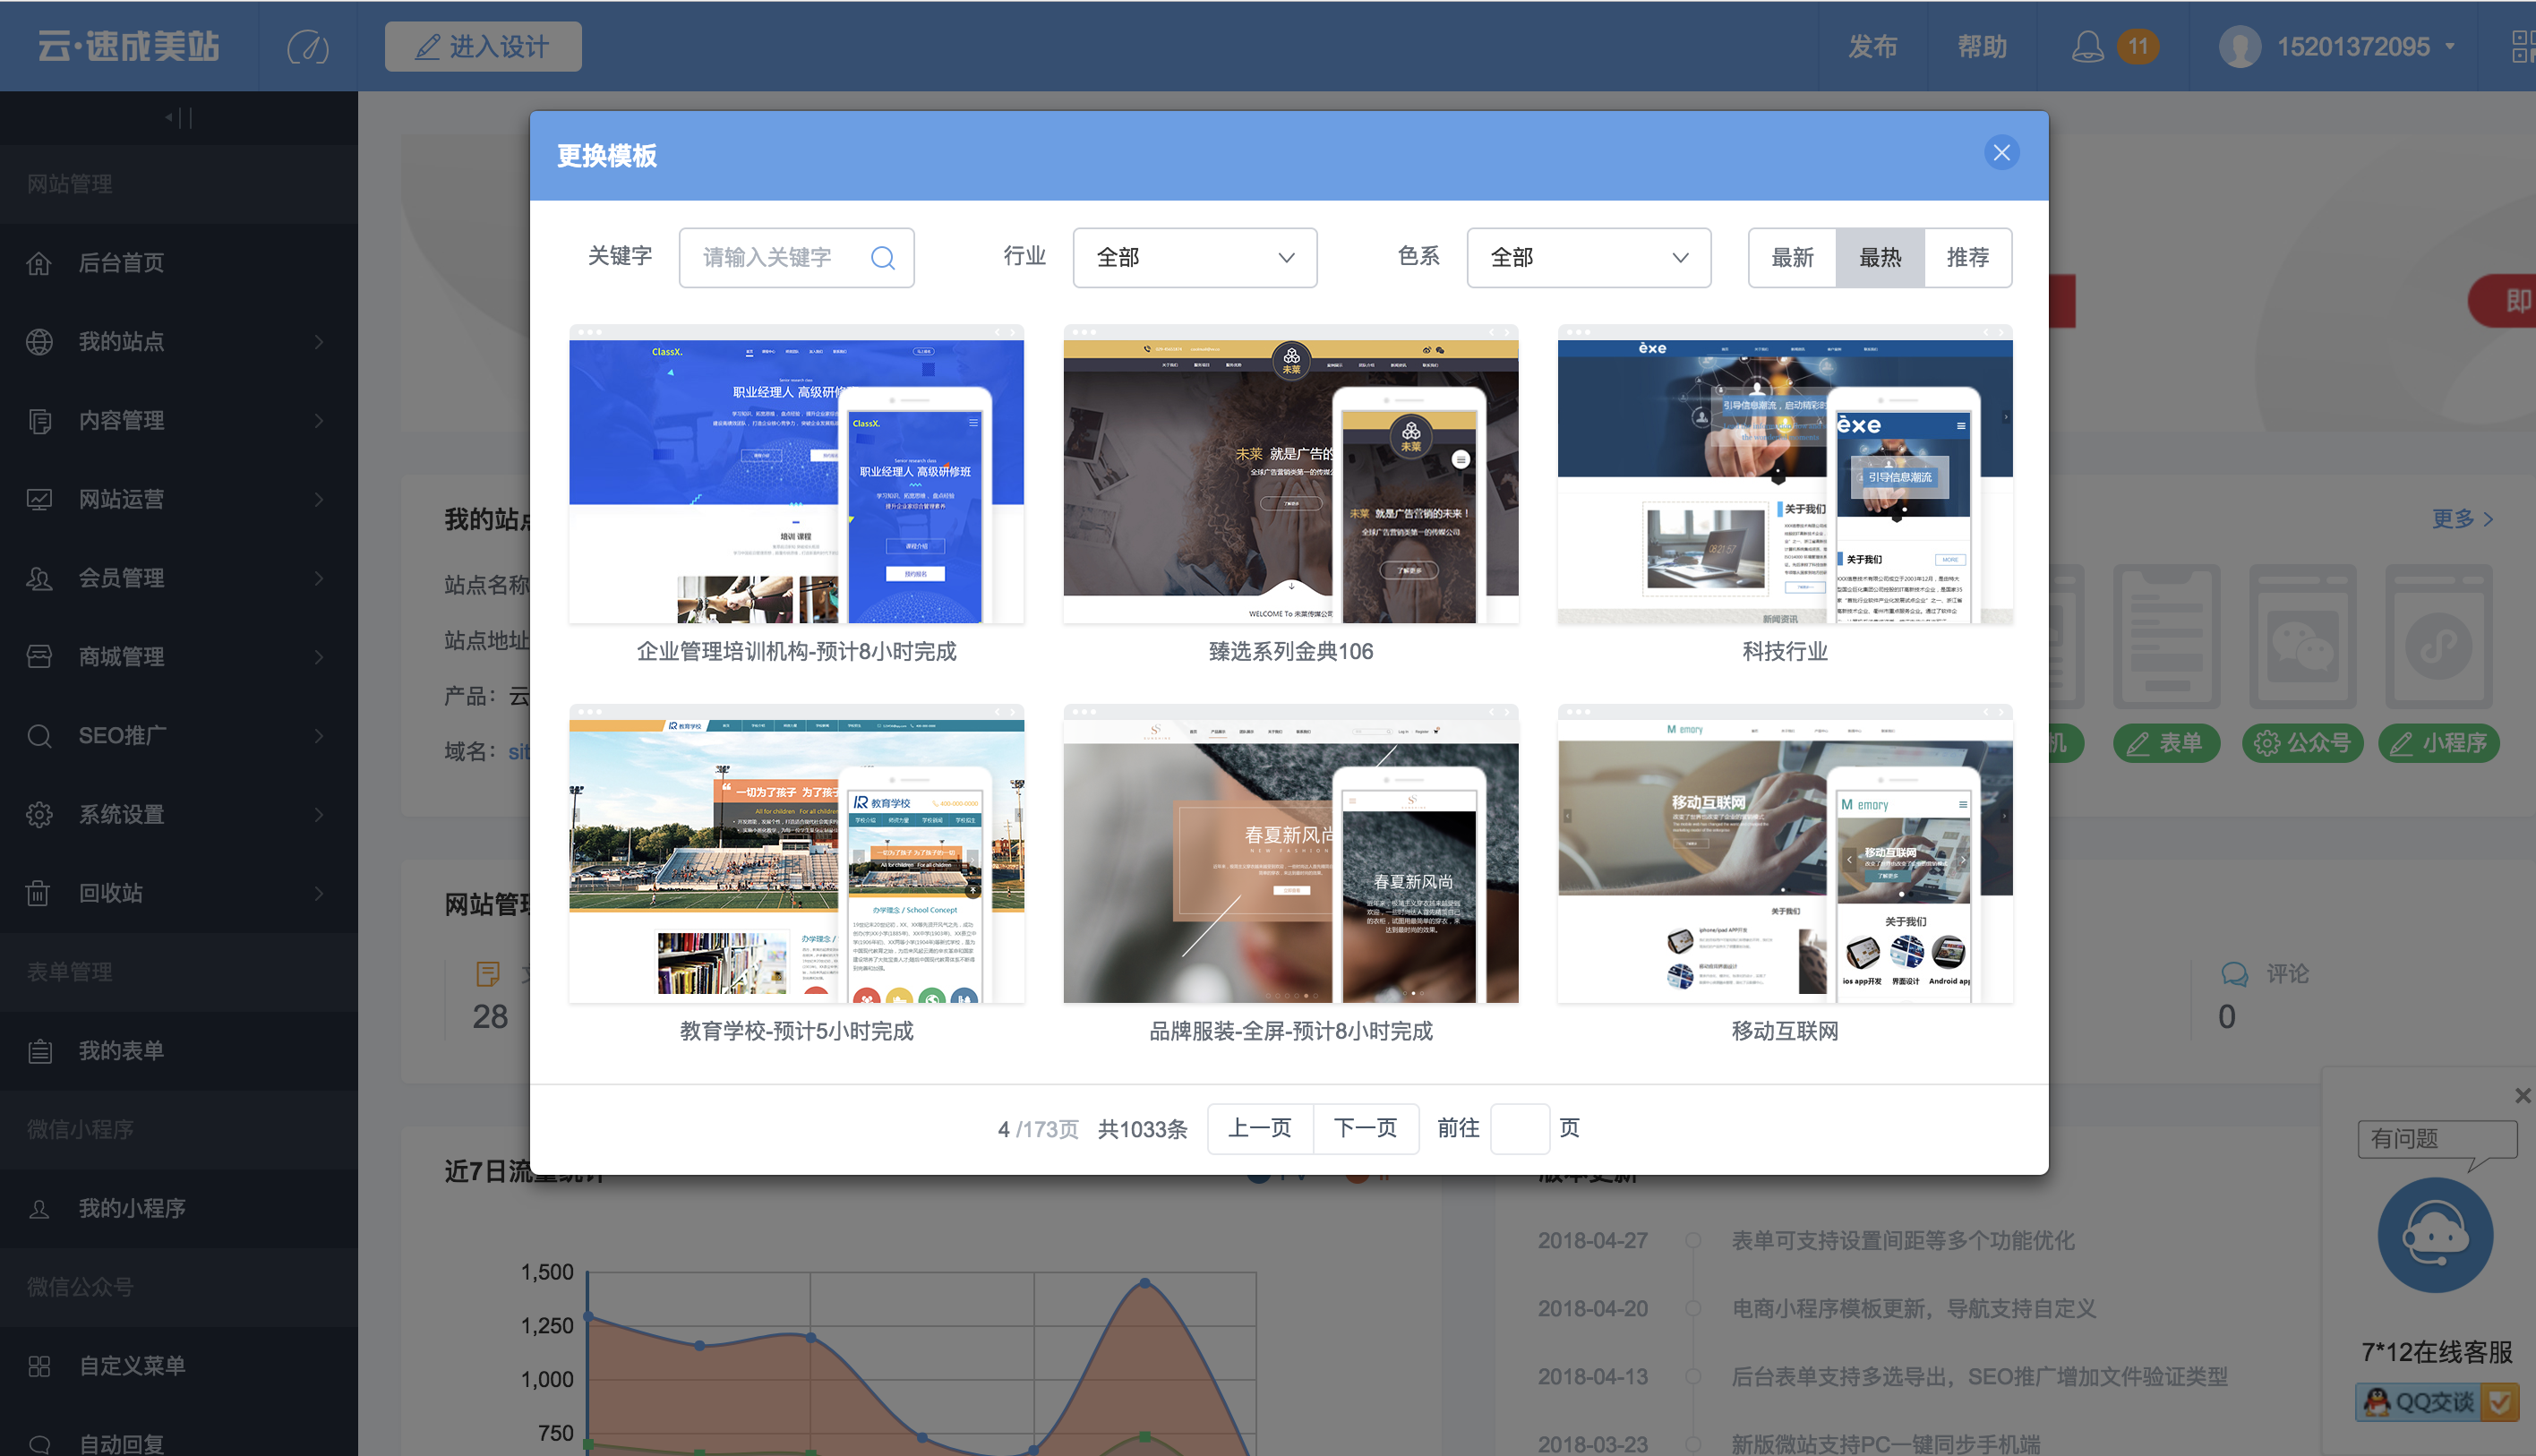
Task: Open the 色系 color scheme dropdown
Action: point(1588,258)
